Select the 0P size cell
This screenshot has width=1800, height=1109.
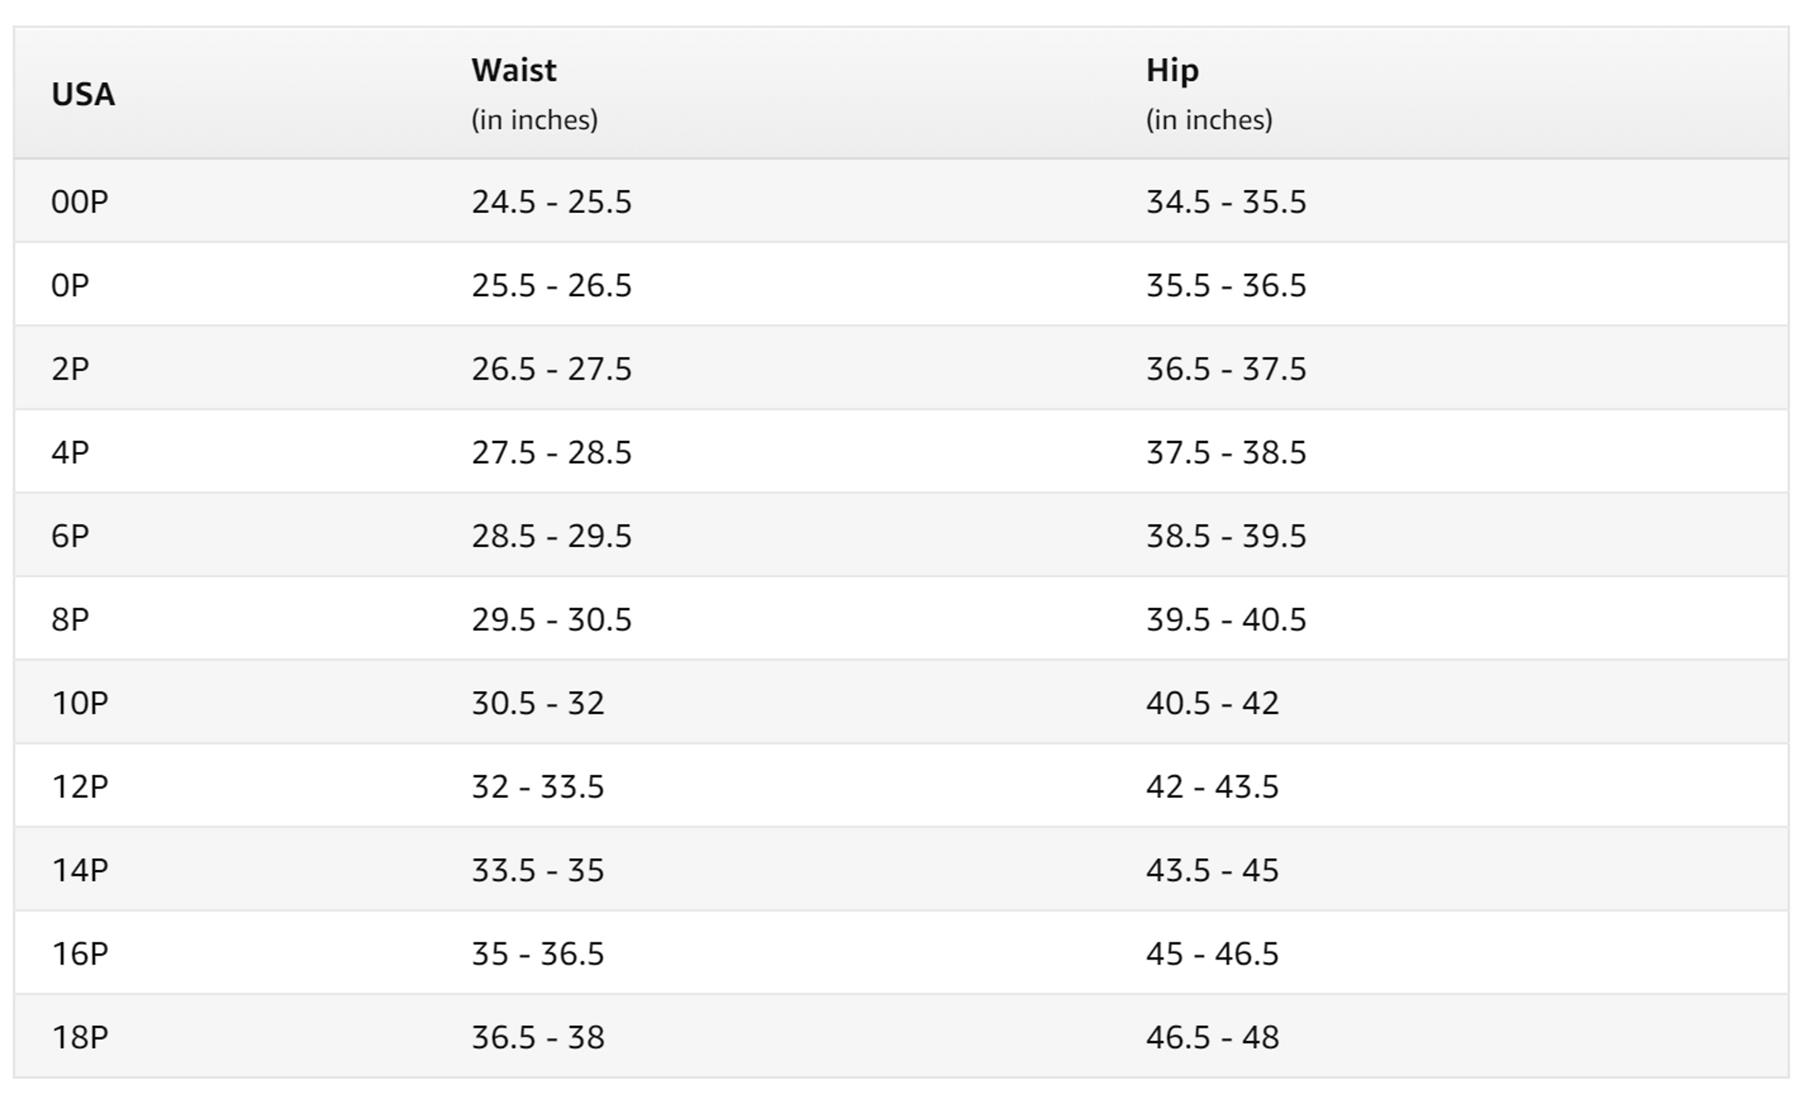click(70, 286)
